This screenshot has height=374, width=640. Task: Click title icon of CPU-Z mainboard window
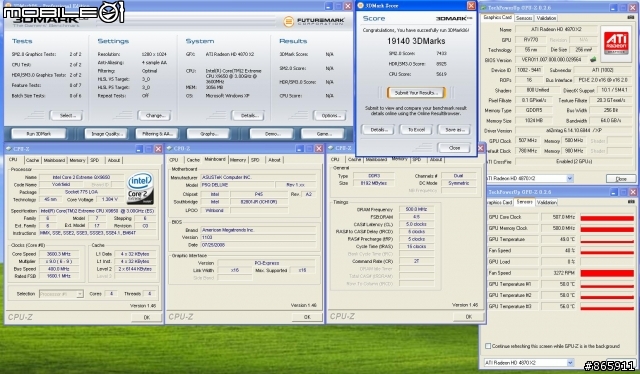coord(169,148)
